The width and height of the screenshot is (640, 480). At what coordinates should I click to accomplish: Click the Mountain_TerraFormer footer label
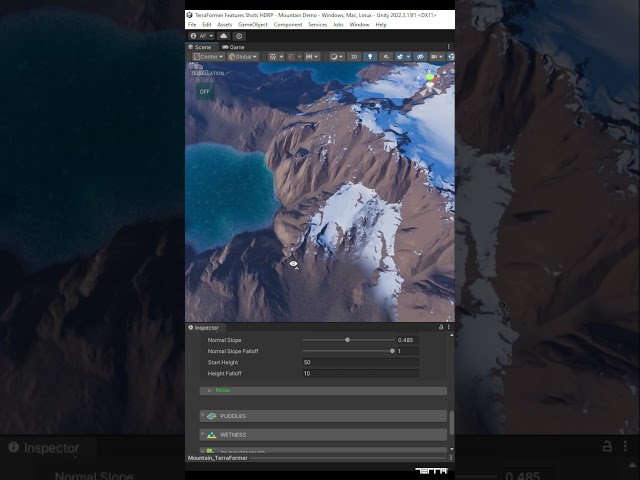(218, 458)
